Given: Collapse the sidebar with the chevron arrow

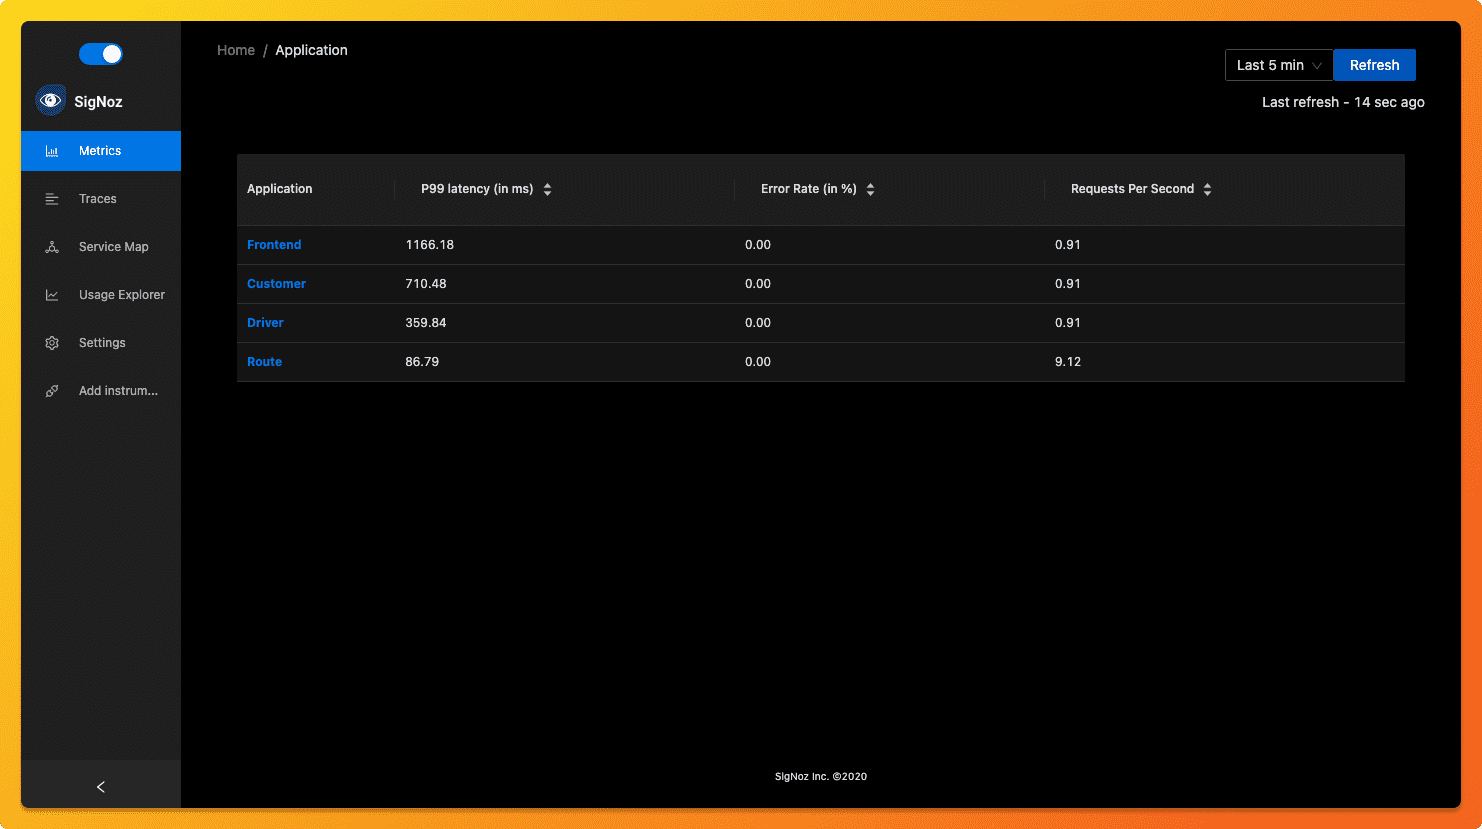Looking at the screenshot, I should point(100,786).
